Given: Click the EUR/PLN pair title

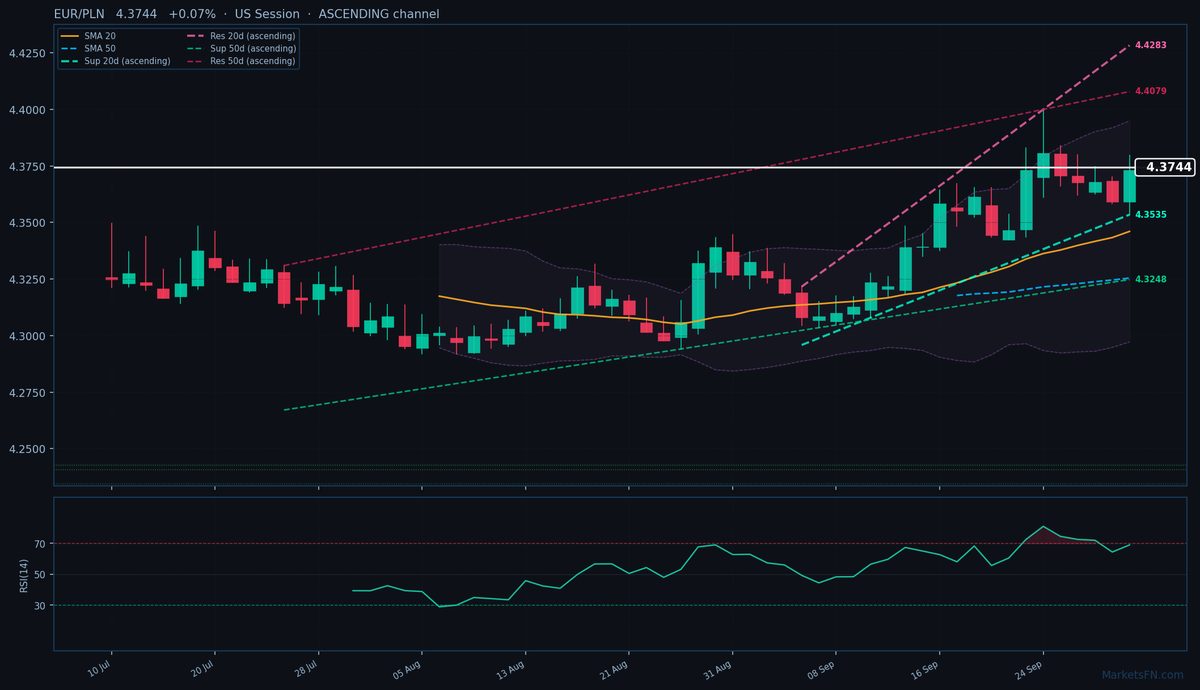Looking at the screenshot, I should [80, 14].
